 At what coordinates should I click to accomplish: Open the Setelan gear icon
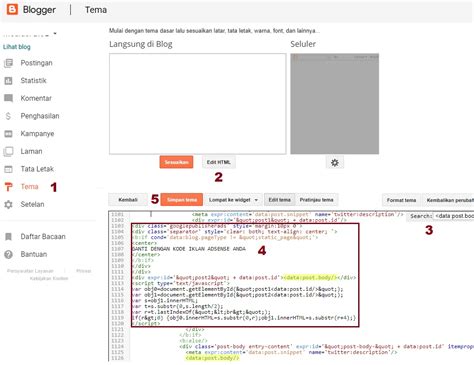click(x=8, y=204)
